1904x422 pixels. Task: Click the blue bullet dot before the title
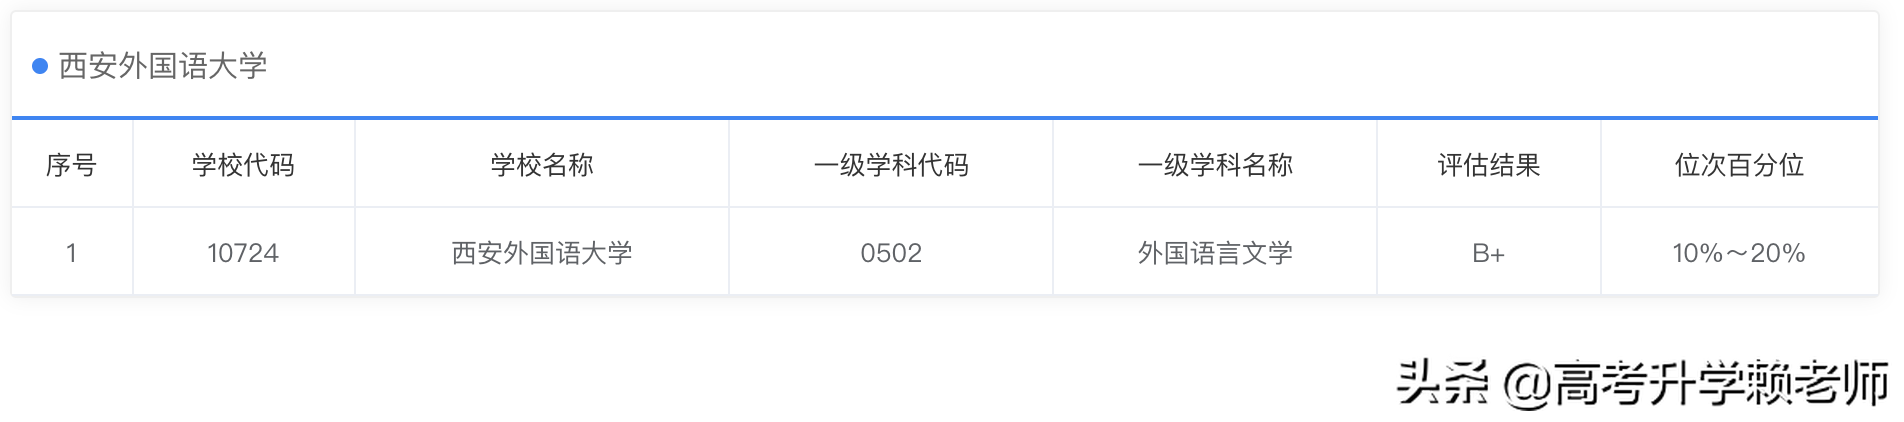[40, 66]
